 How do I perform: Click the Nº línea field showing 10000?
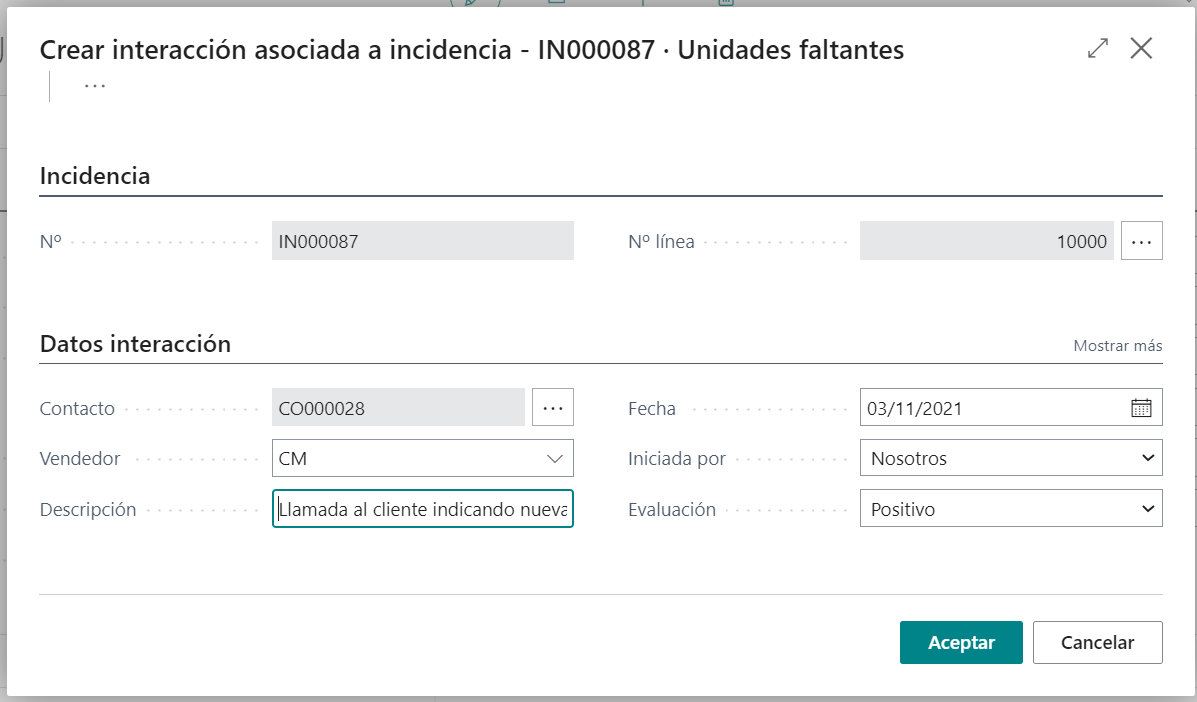click(x=985, y=241)
